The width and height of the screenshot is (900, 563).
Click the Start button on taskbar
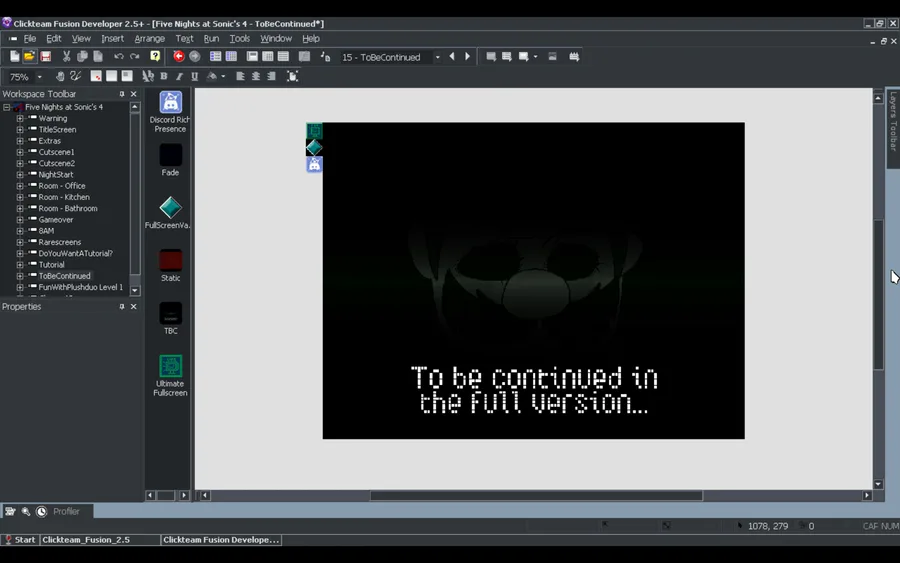coord(20,539)
